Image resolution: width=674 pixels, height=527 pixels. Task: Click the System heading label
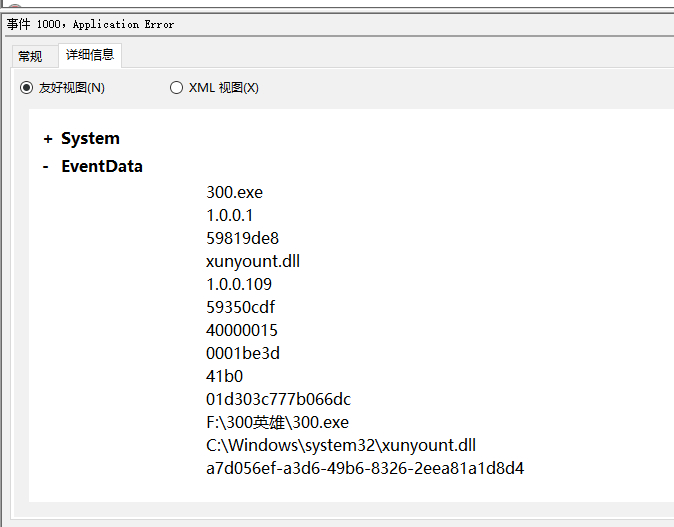[90, 138]
